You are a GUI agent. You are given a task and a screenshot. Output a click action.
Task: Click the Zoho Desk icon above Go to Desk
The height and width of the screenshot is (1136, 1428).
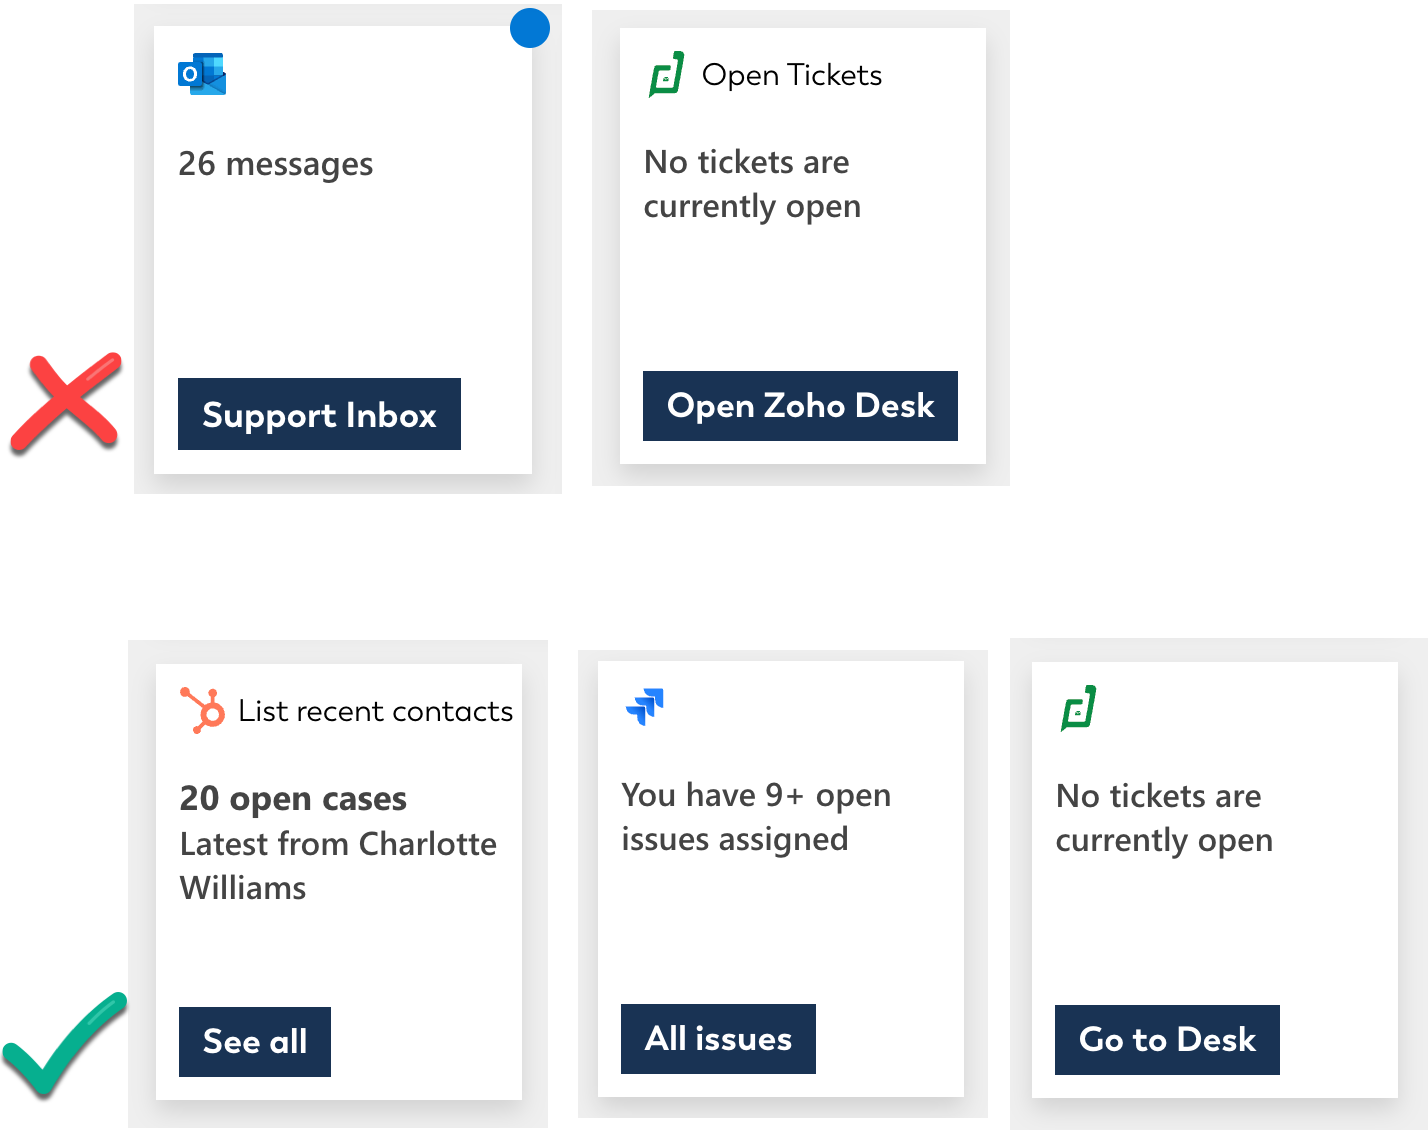tap(1079, 708)
